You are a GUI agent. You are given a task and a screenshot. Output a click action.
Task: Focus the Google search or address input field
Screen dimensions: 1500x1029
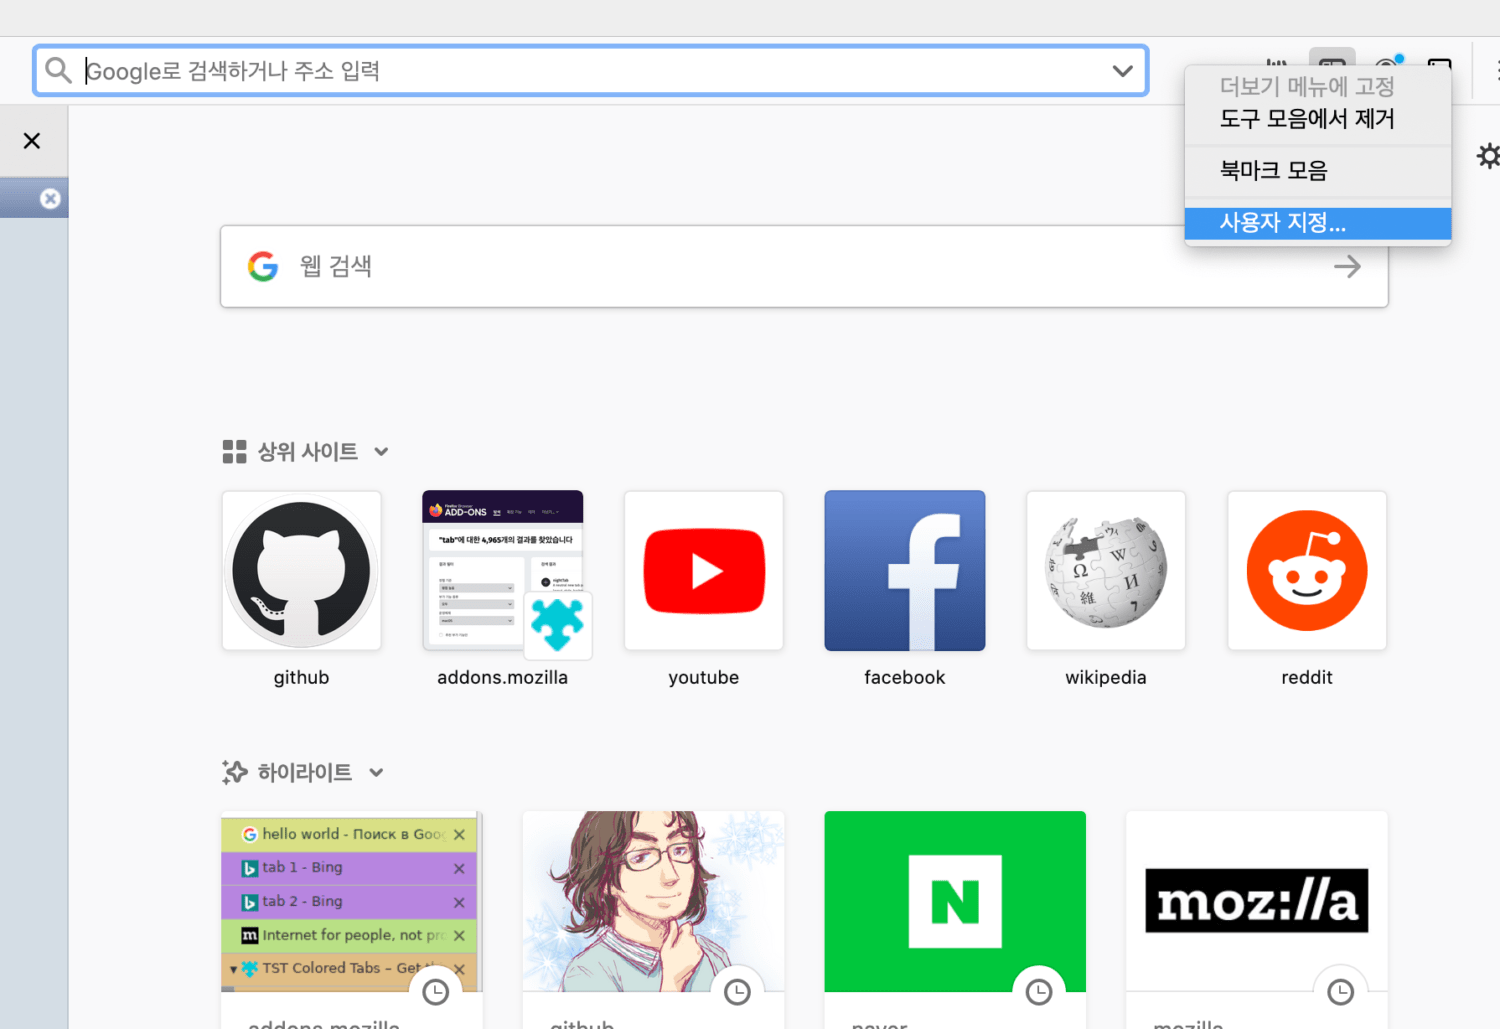coord(590,71)
